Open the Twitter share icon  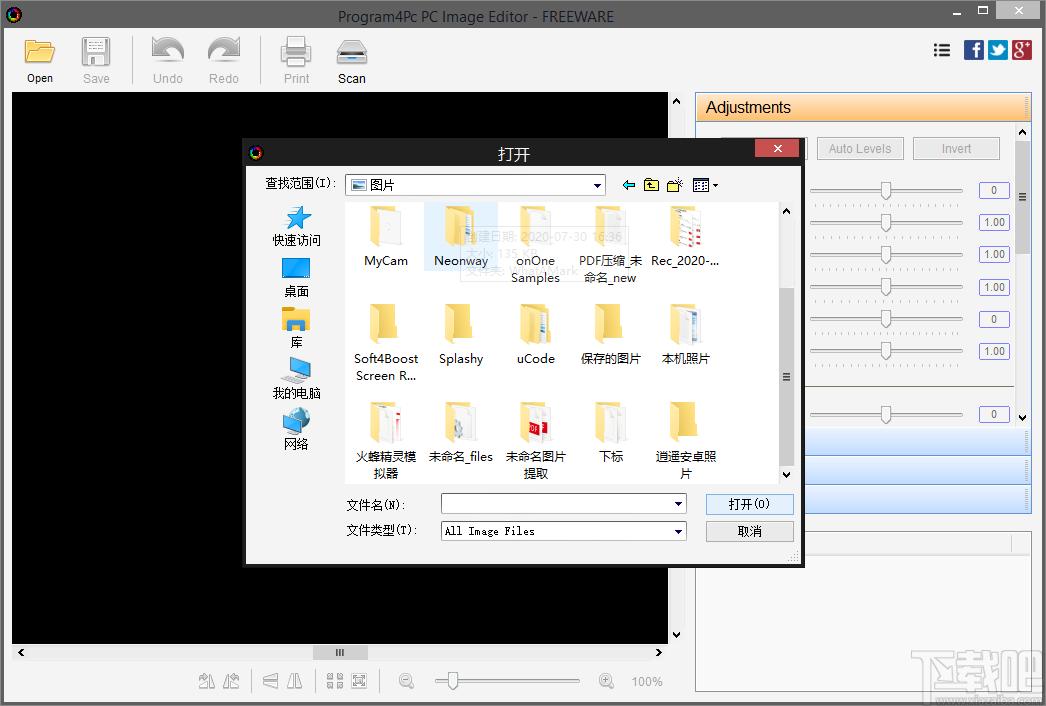point(997,50)
